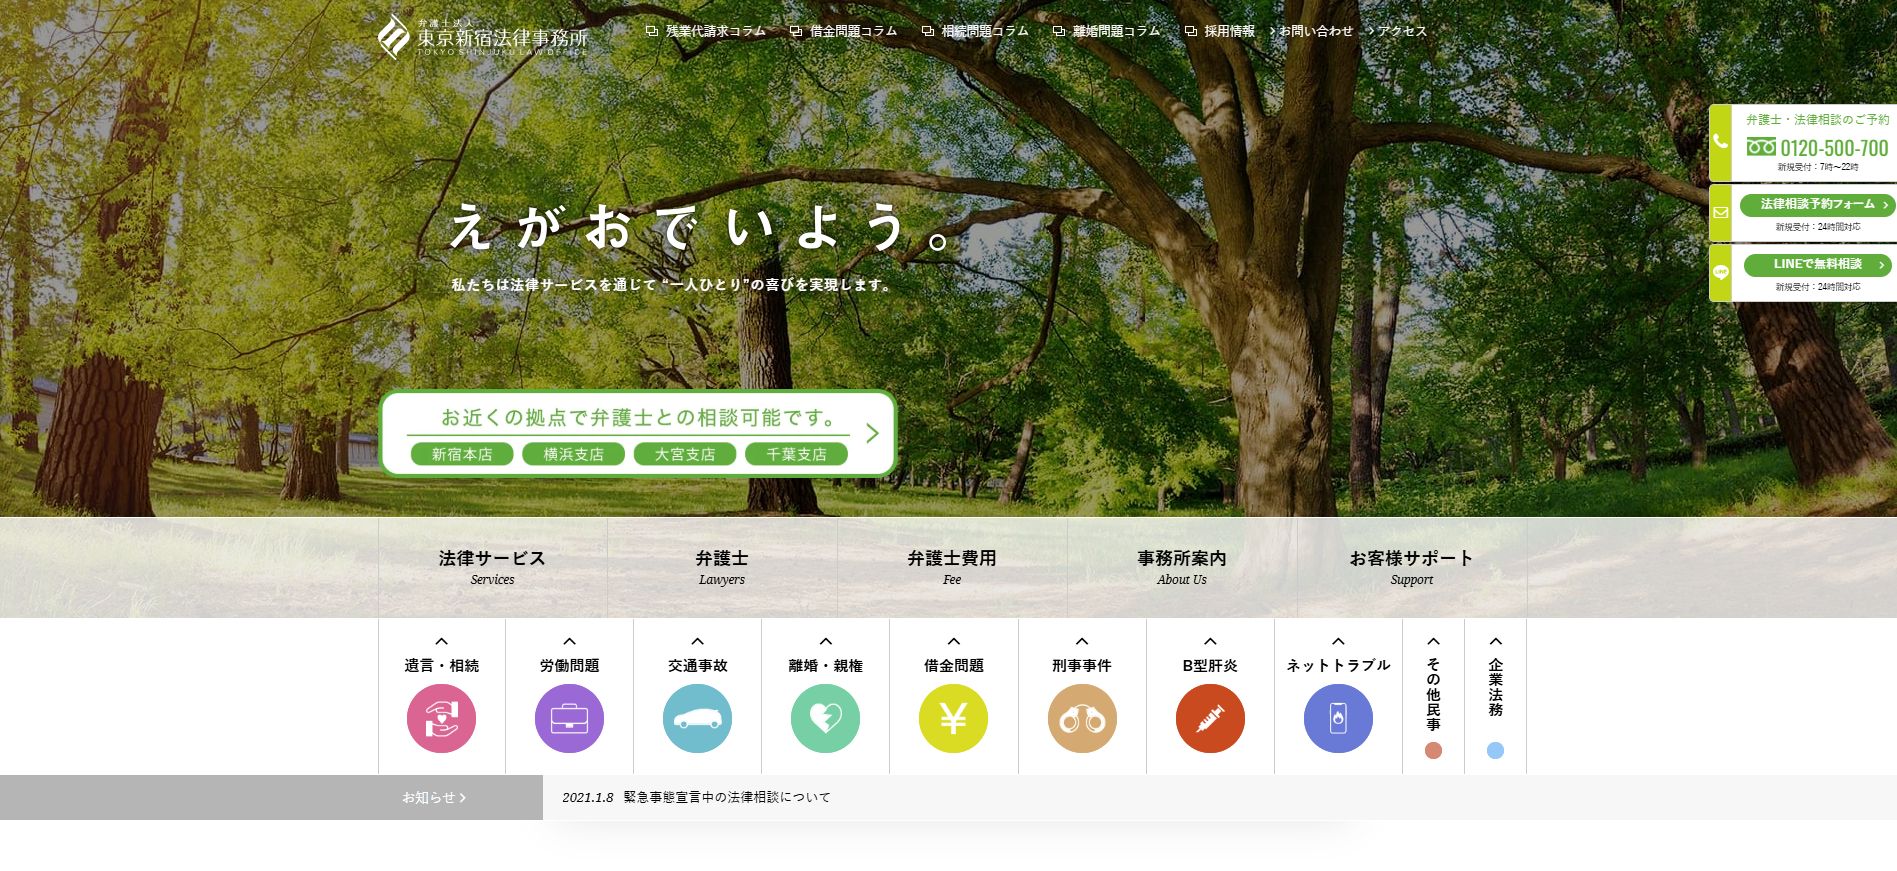The height and width of the screenshot is (871, 1897).
Task: Go to 残業代請求コラム in top navigation
Action: coord(715,31)
